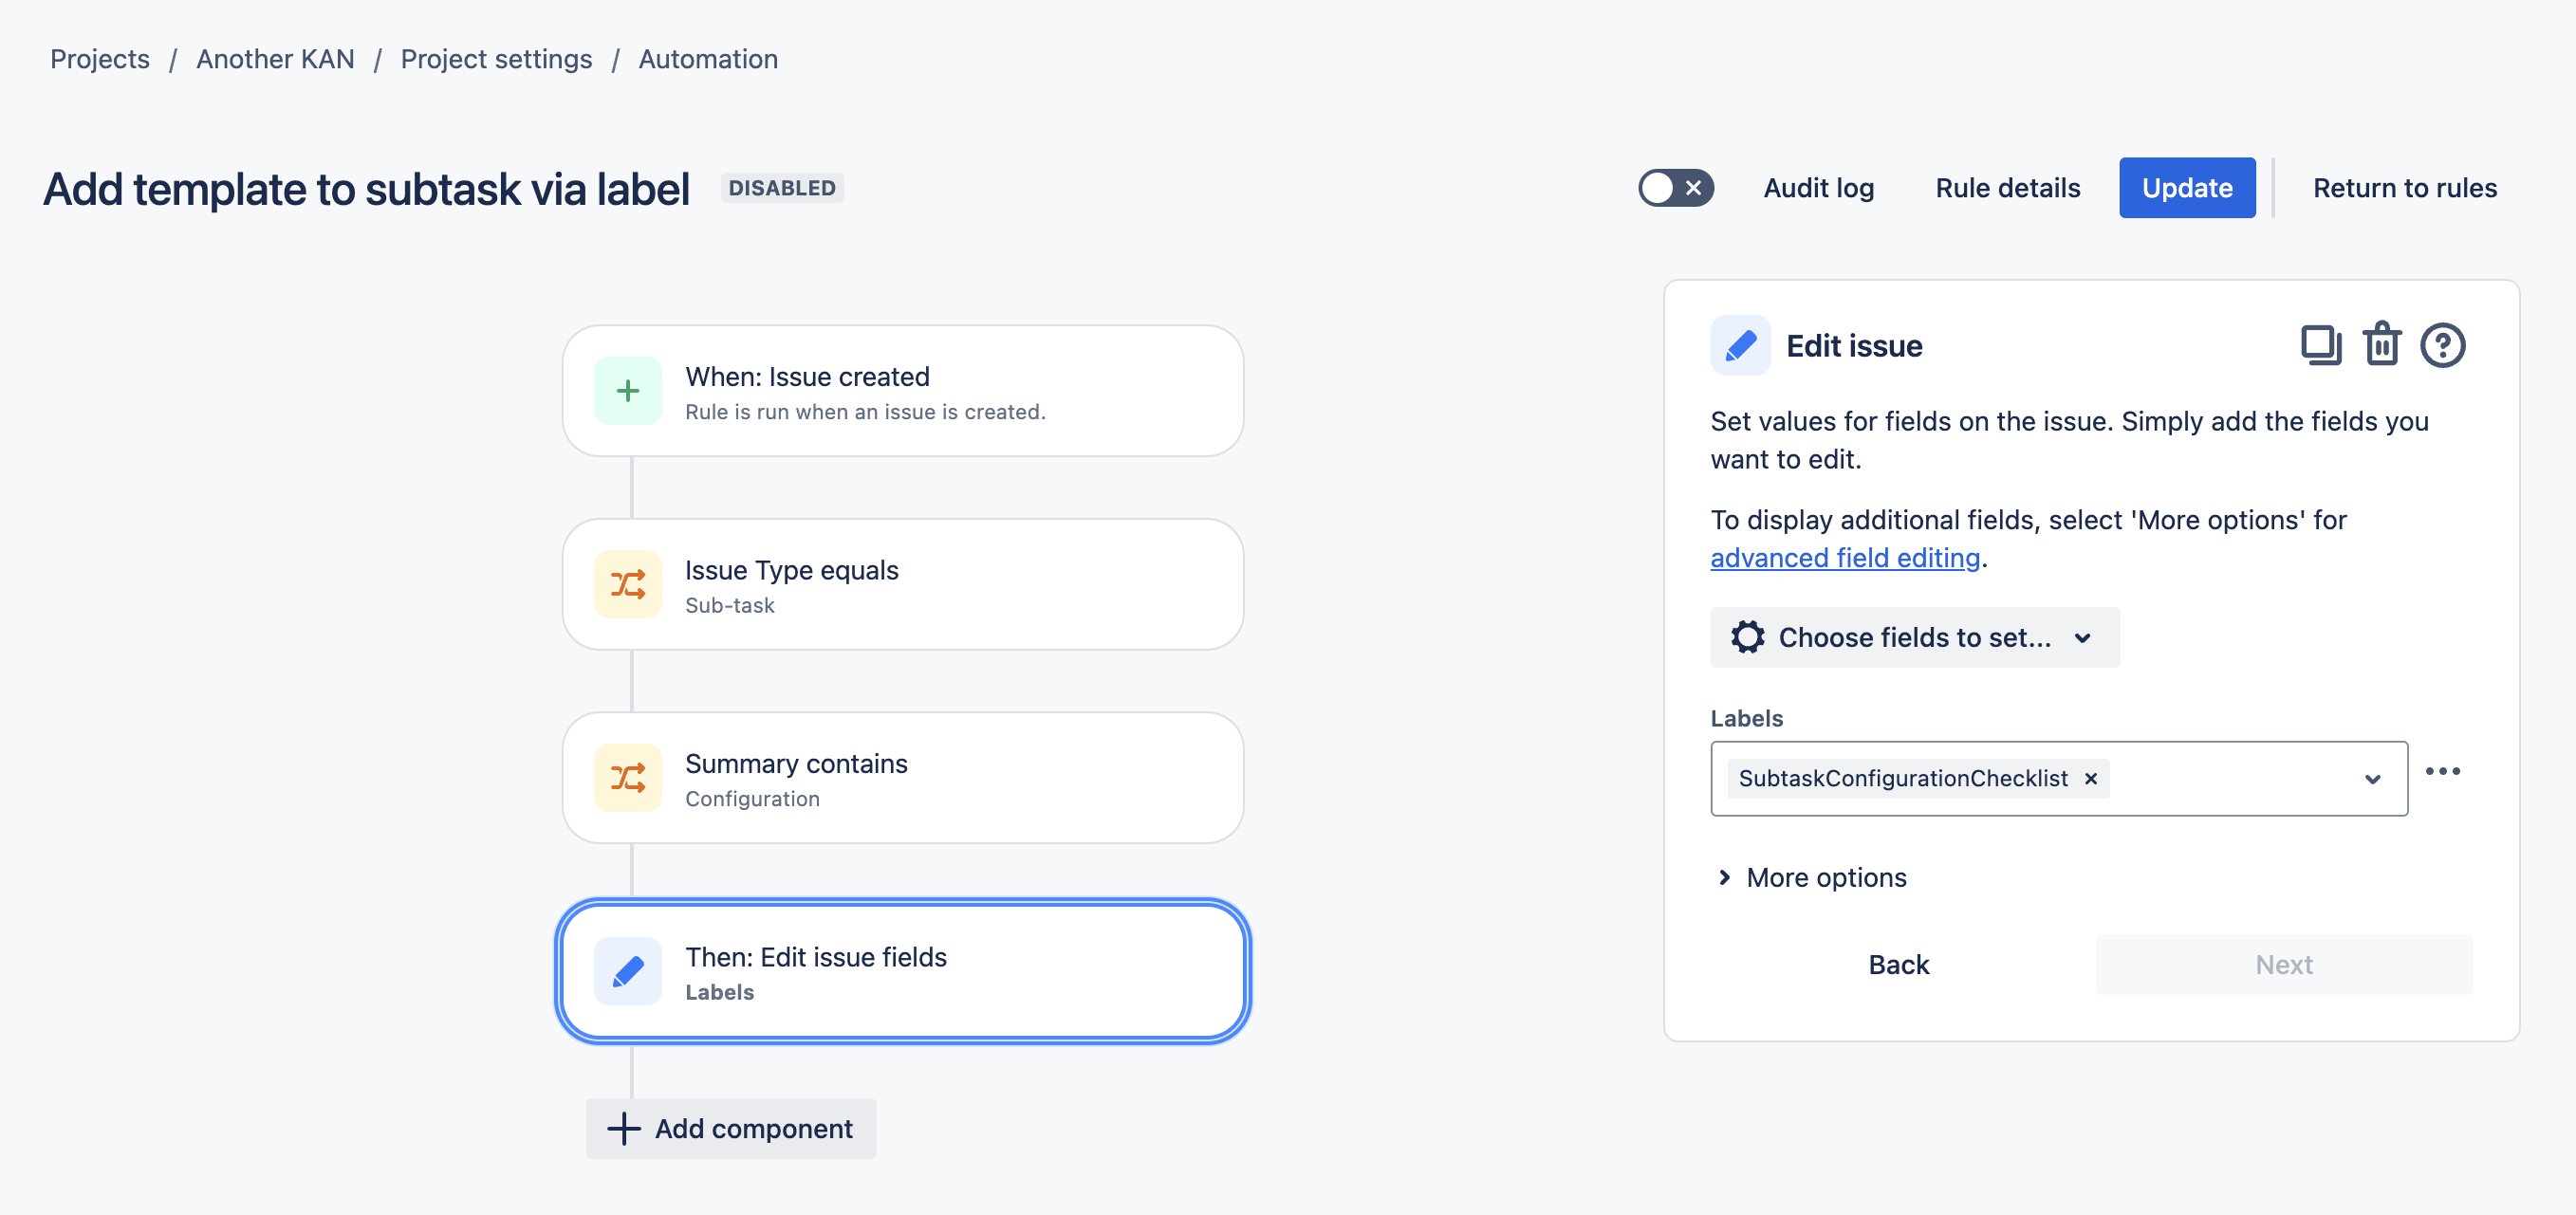Image resolution: width=2576 pixels, height=1215 pixels.
Task: Open the Choose fields to set dropdown
Action: click(1914, 637)
